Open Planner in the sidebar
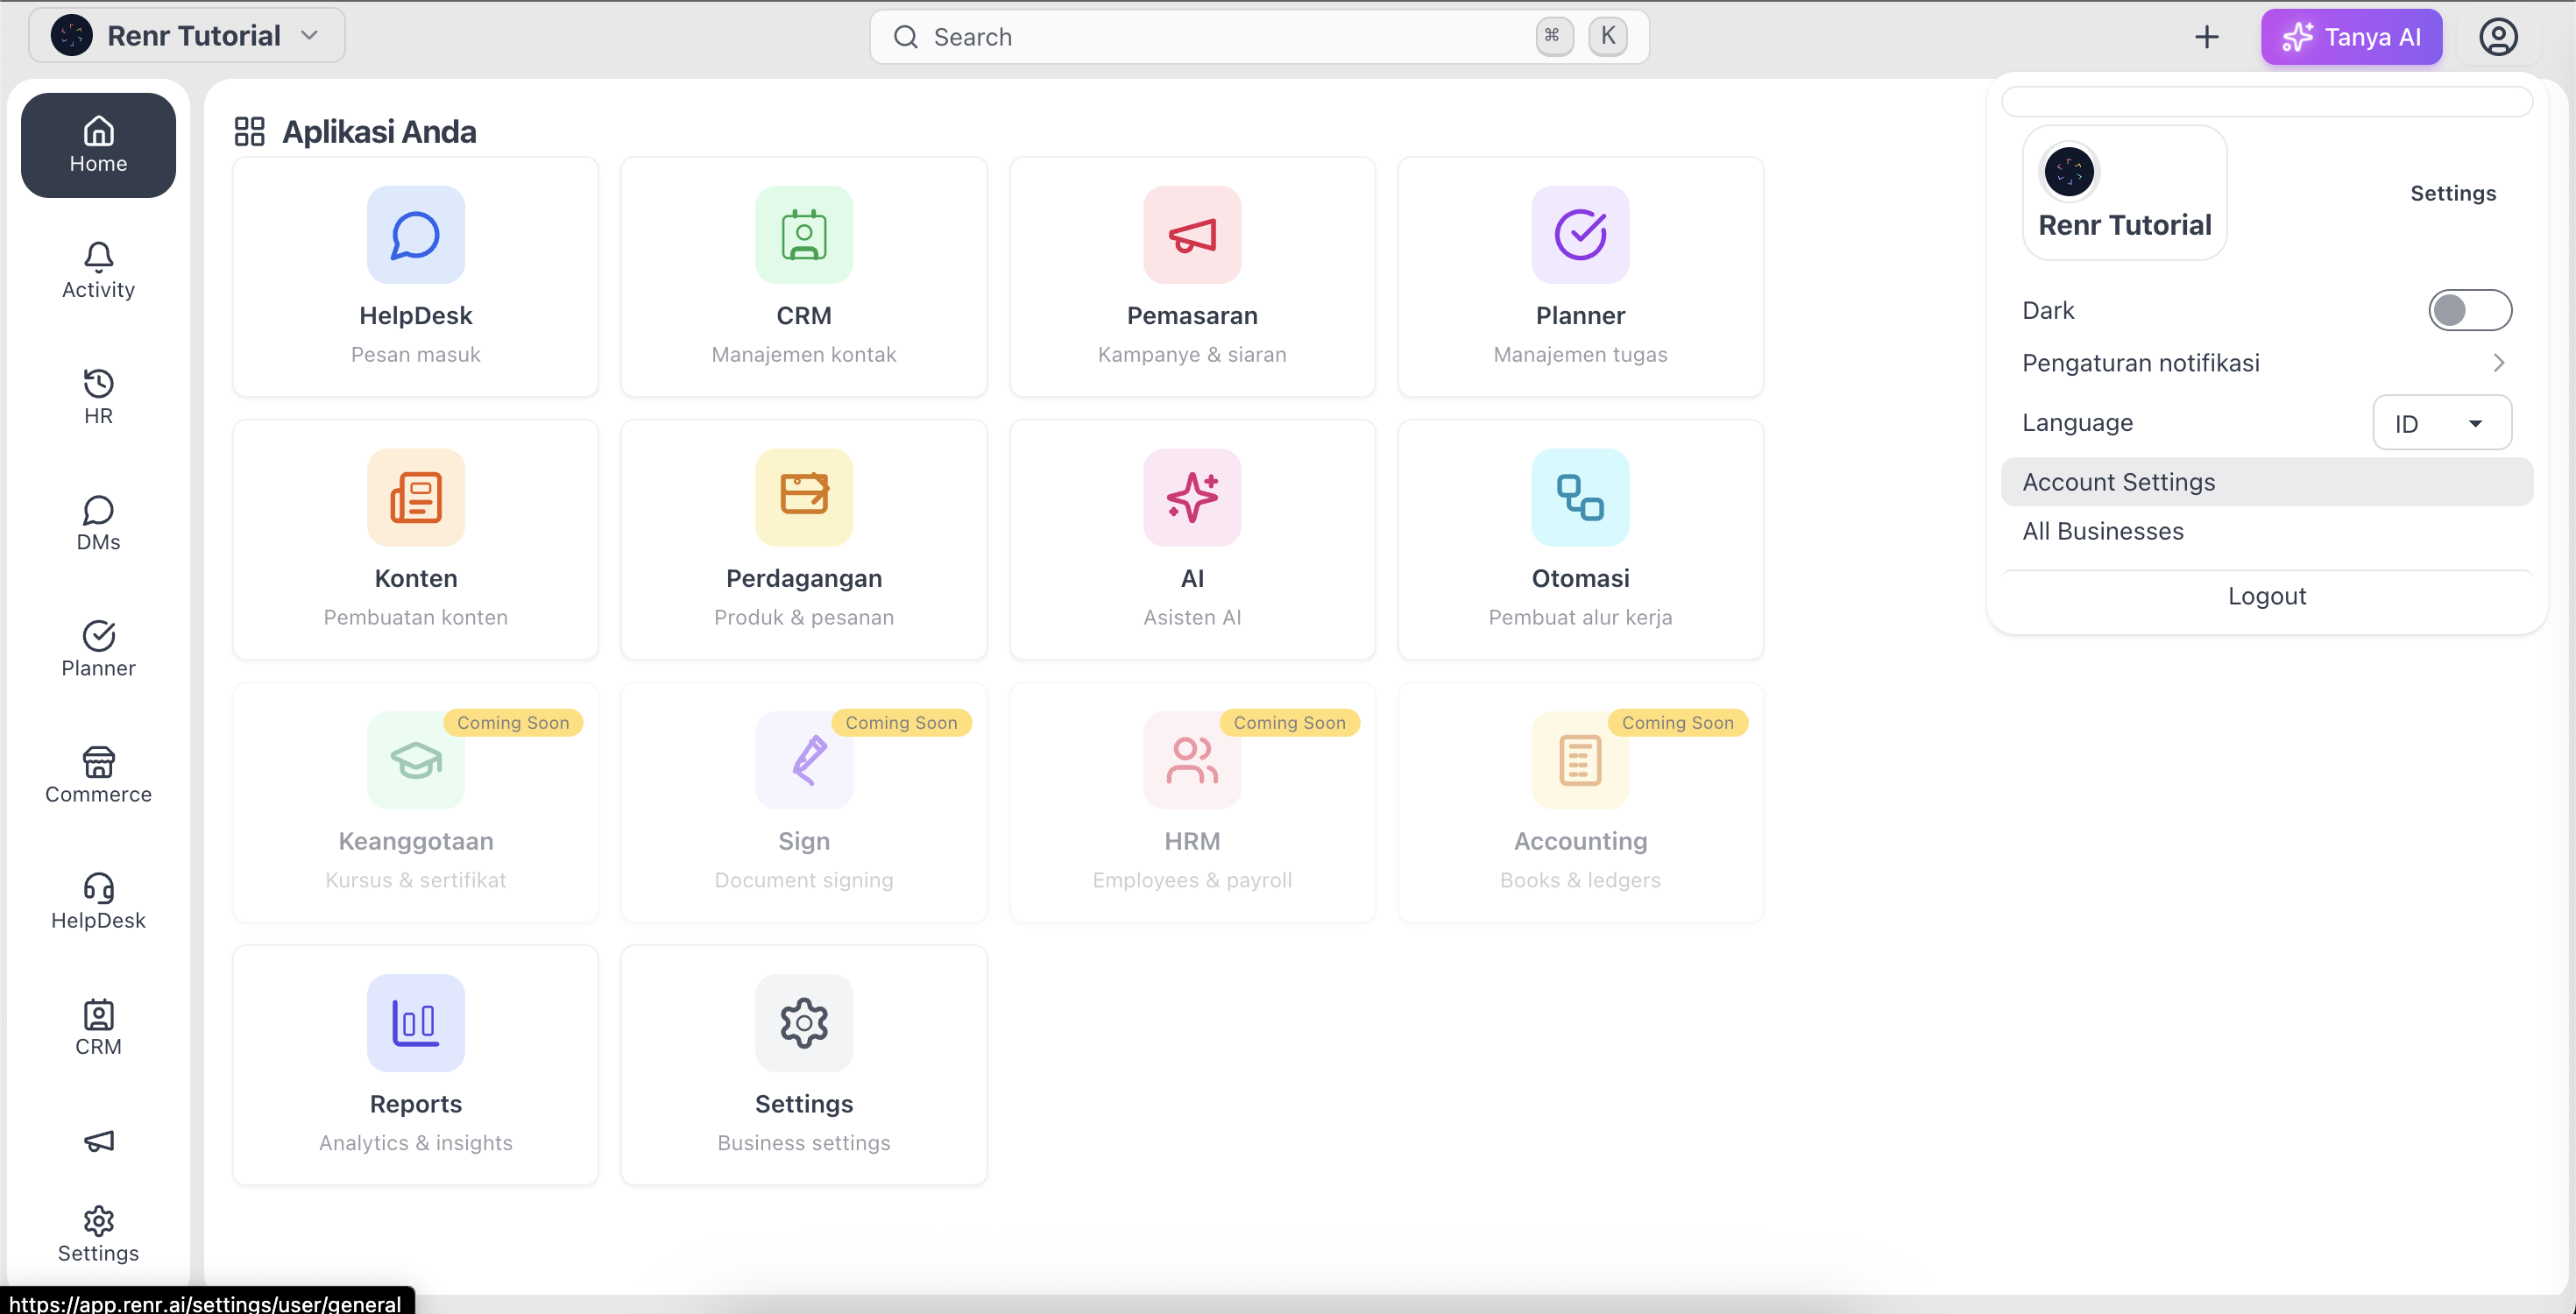 (x=98, y=649)
